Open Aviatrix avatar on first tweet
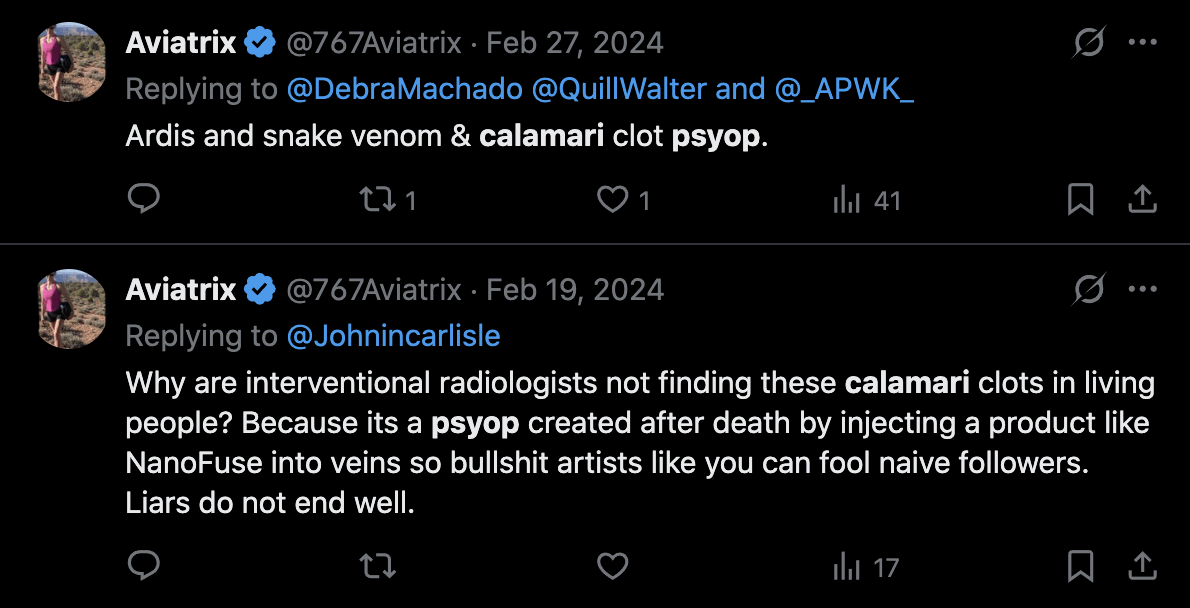The height and width of the screenshot is (608, 1190). (x=71, y=63)
